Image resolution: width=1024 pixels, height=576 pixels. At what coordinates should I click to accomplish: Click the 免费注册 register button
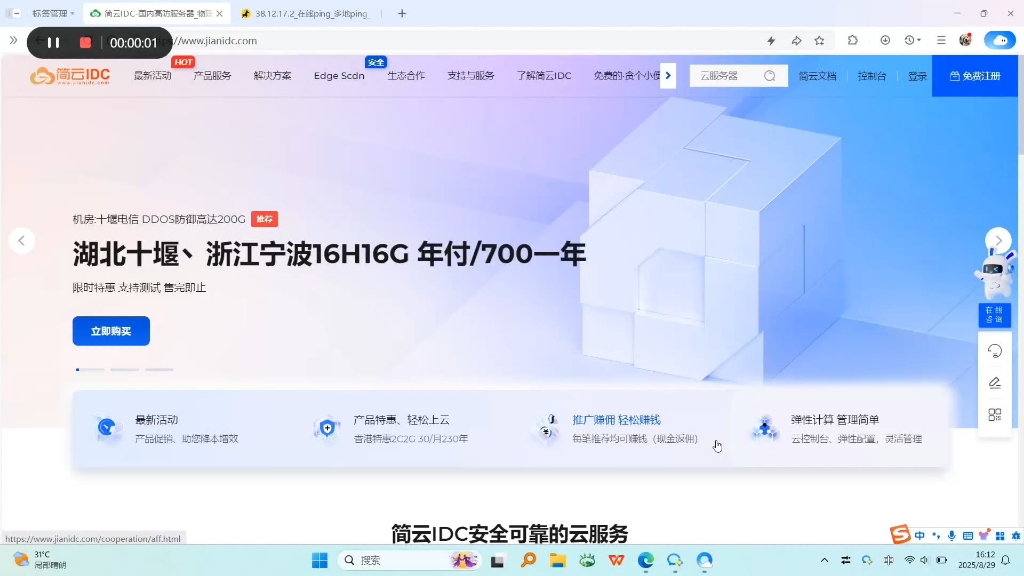(975, 76)
